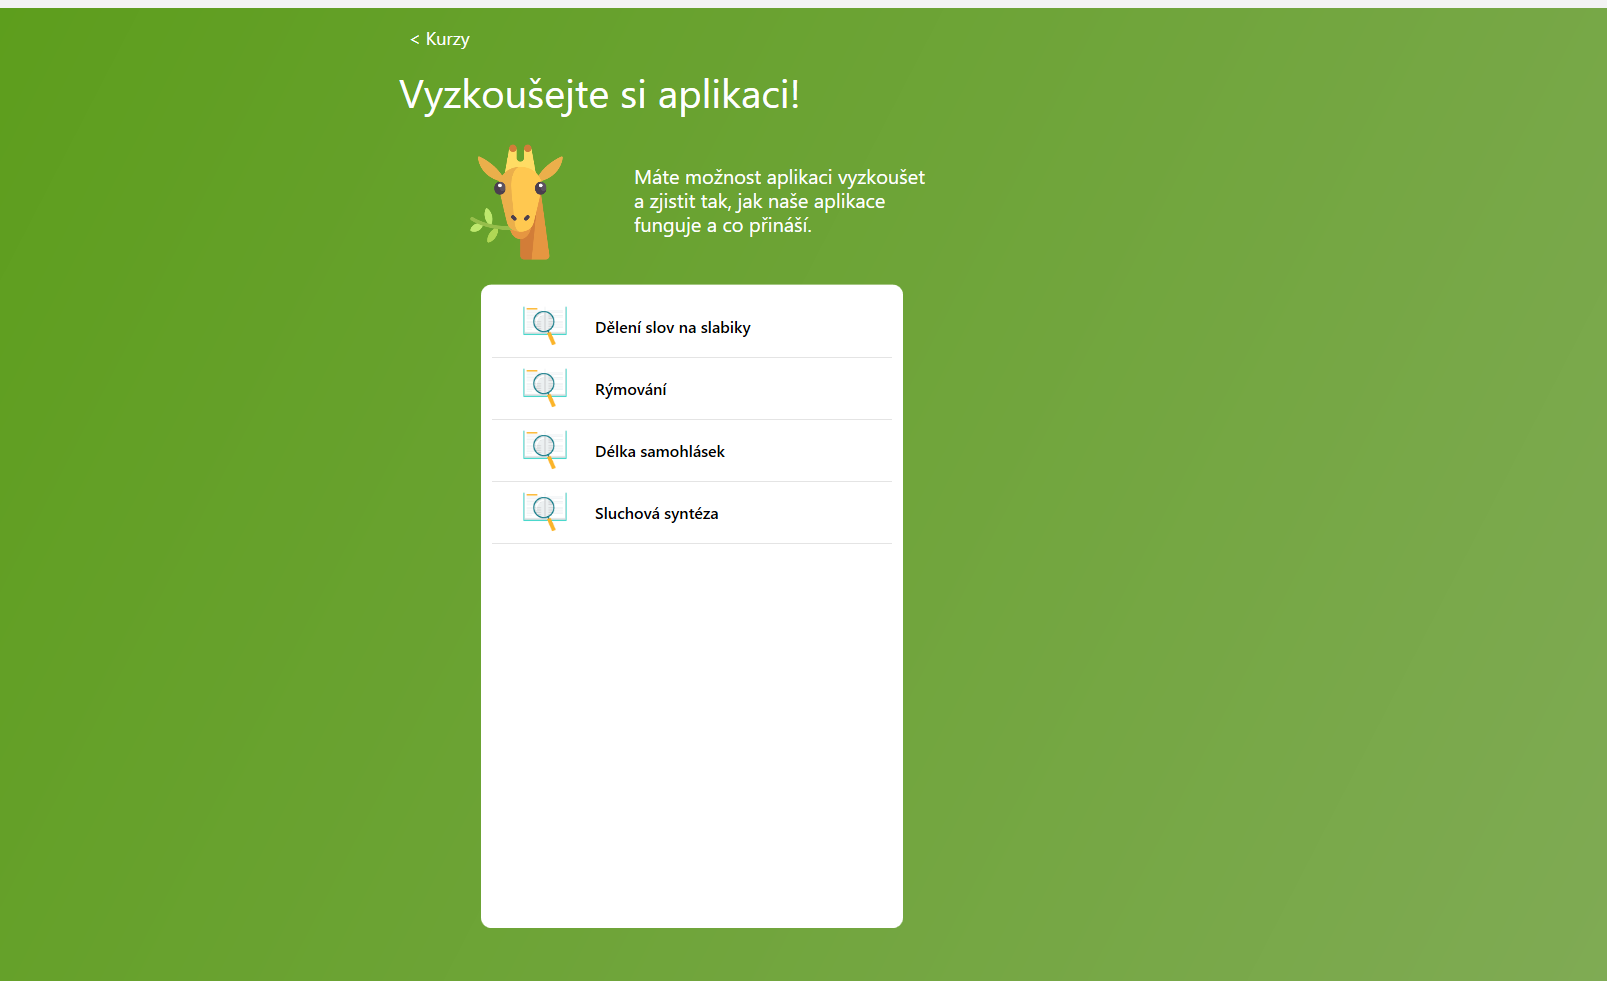Click the magnifier icon beside Sluchová syntéza
This screenshot has width=1607, height=981.
[545, 512]
